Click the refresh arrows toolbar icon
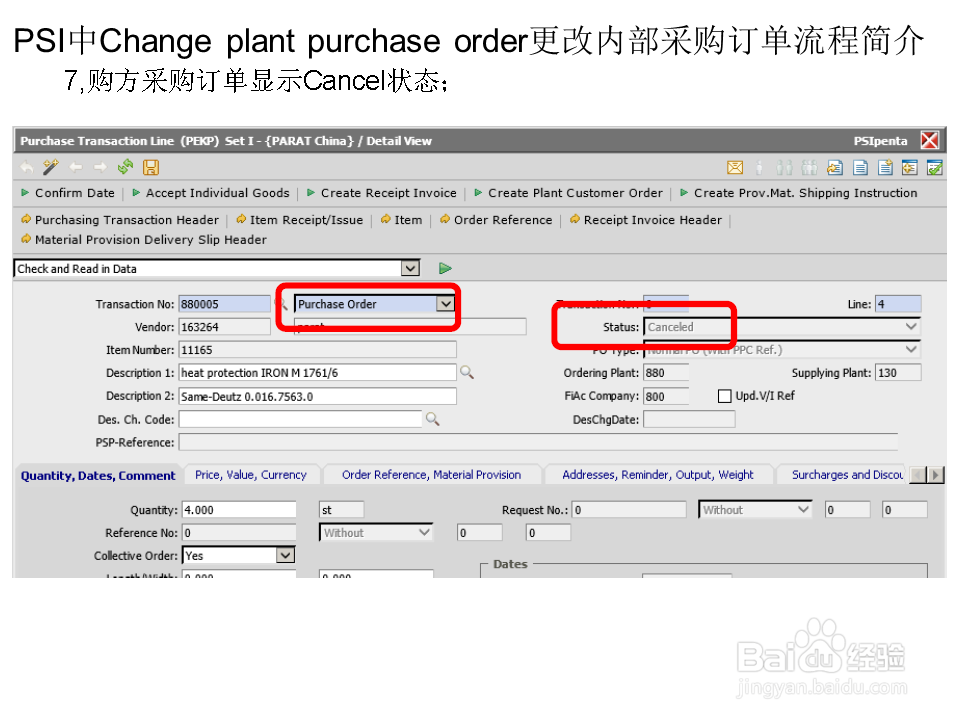Viewport: 960px width, 720px height. [x=123, y=167]
